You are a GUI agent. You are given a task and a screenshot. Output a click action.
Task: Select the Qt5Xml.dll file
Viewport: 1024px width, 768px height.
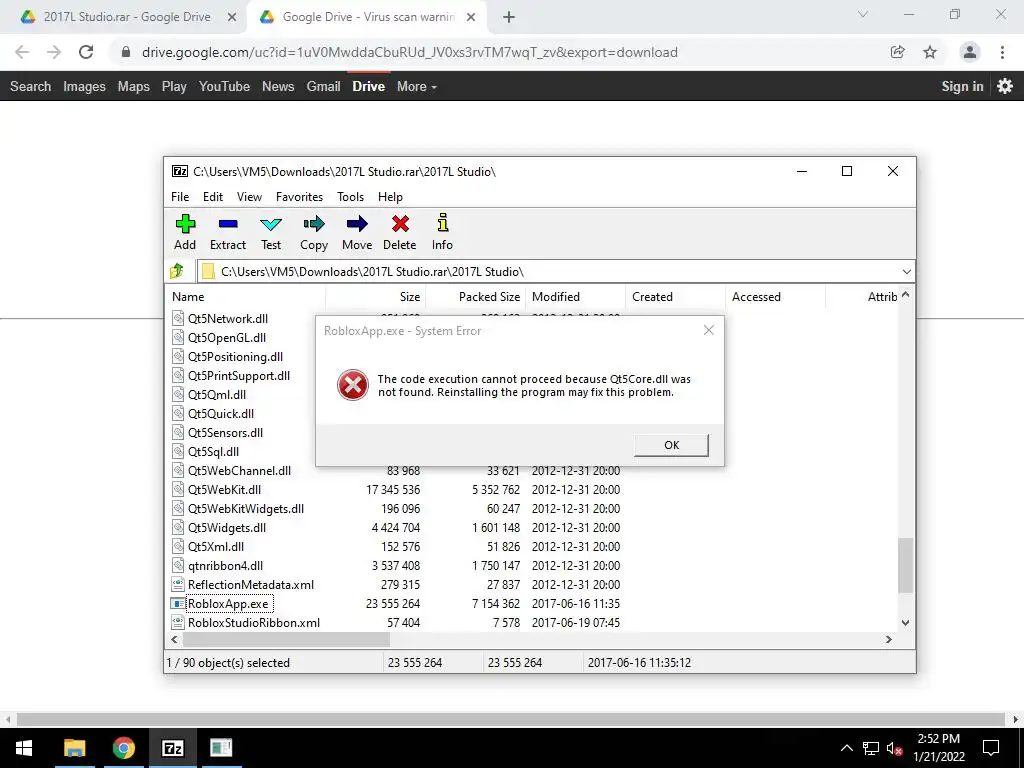[216, 546]
